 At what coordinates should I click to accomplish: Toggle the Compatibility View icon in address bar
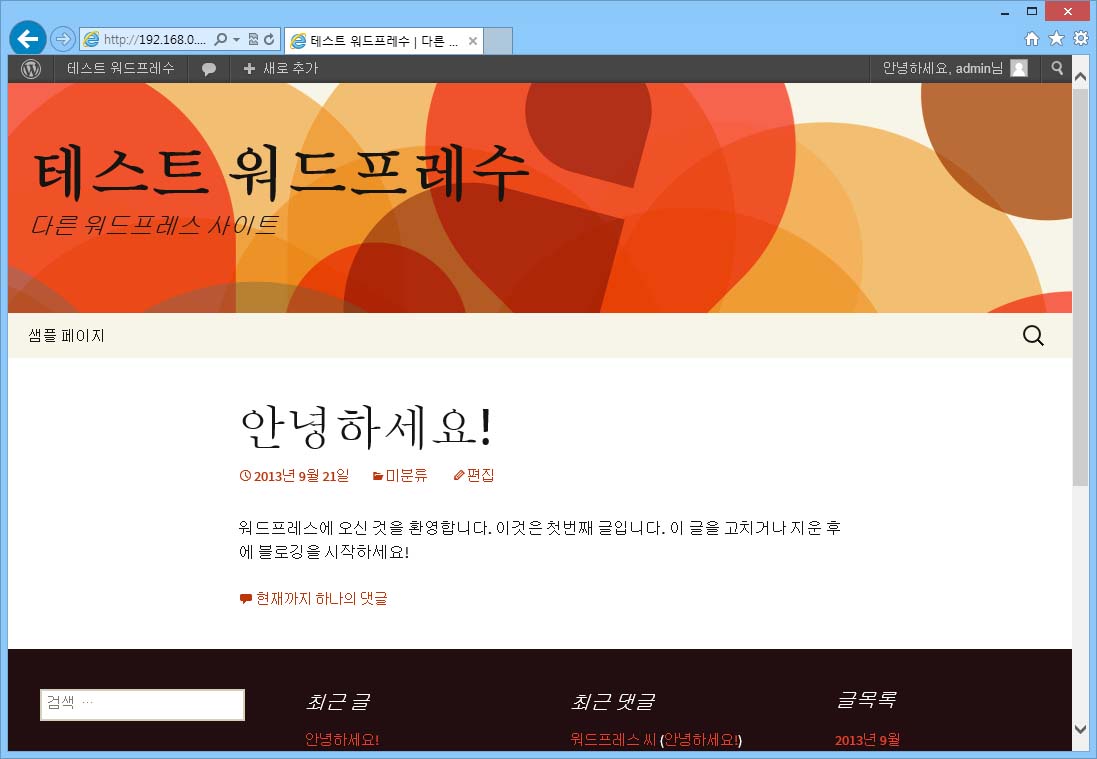(x=253, y=39)
